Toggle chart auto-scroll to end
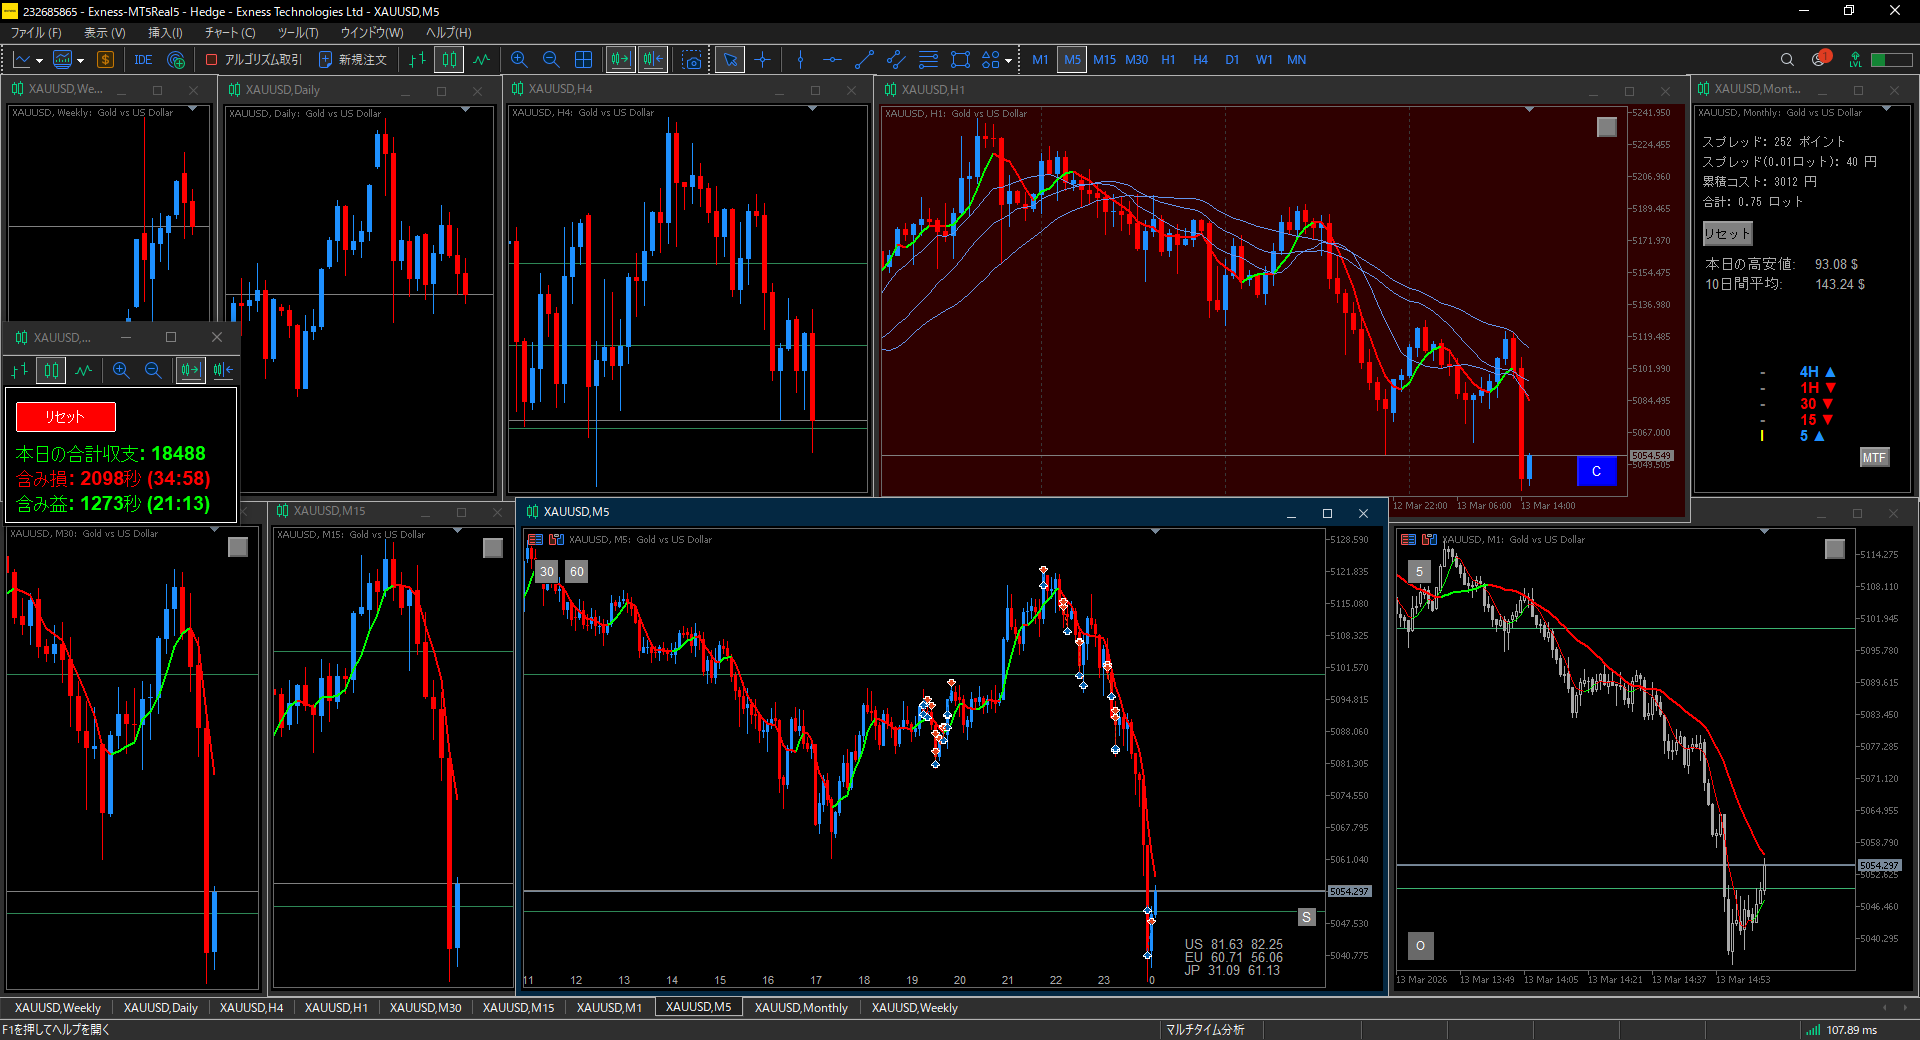This screenshot has width=1920, height=1040. (x=620, y=60)
